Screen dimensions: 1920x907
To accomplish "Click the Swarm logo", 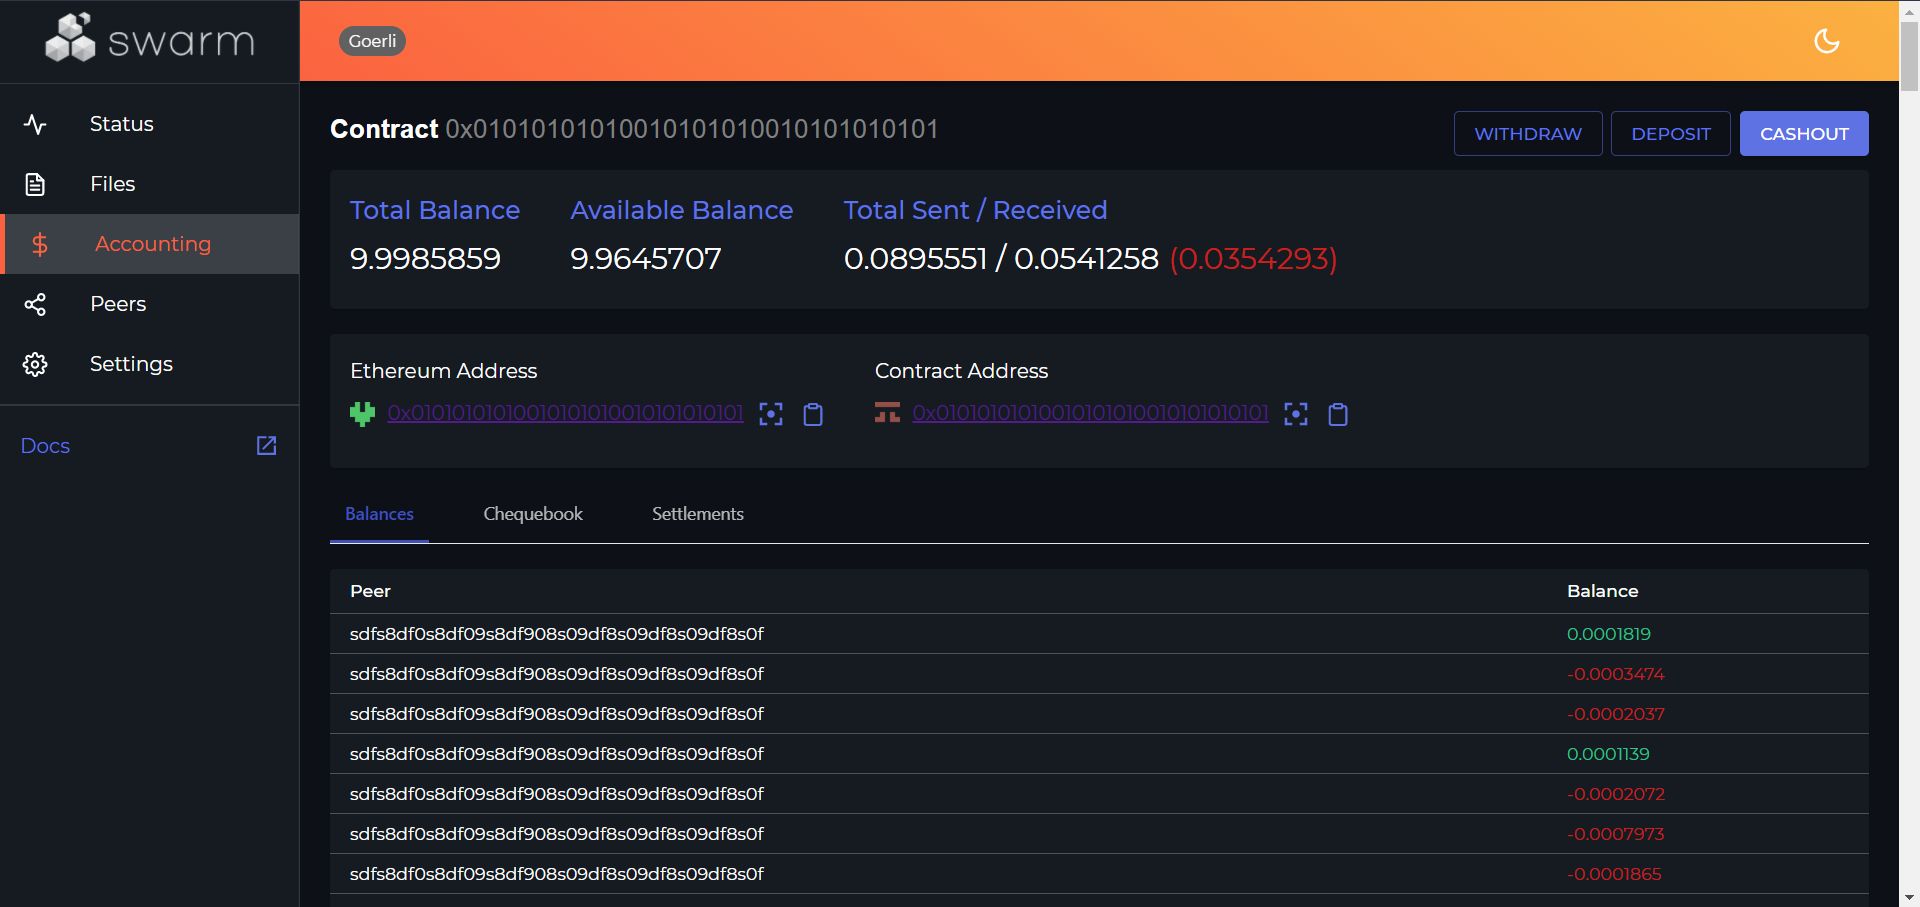I will pos(150,38).
